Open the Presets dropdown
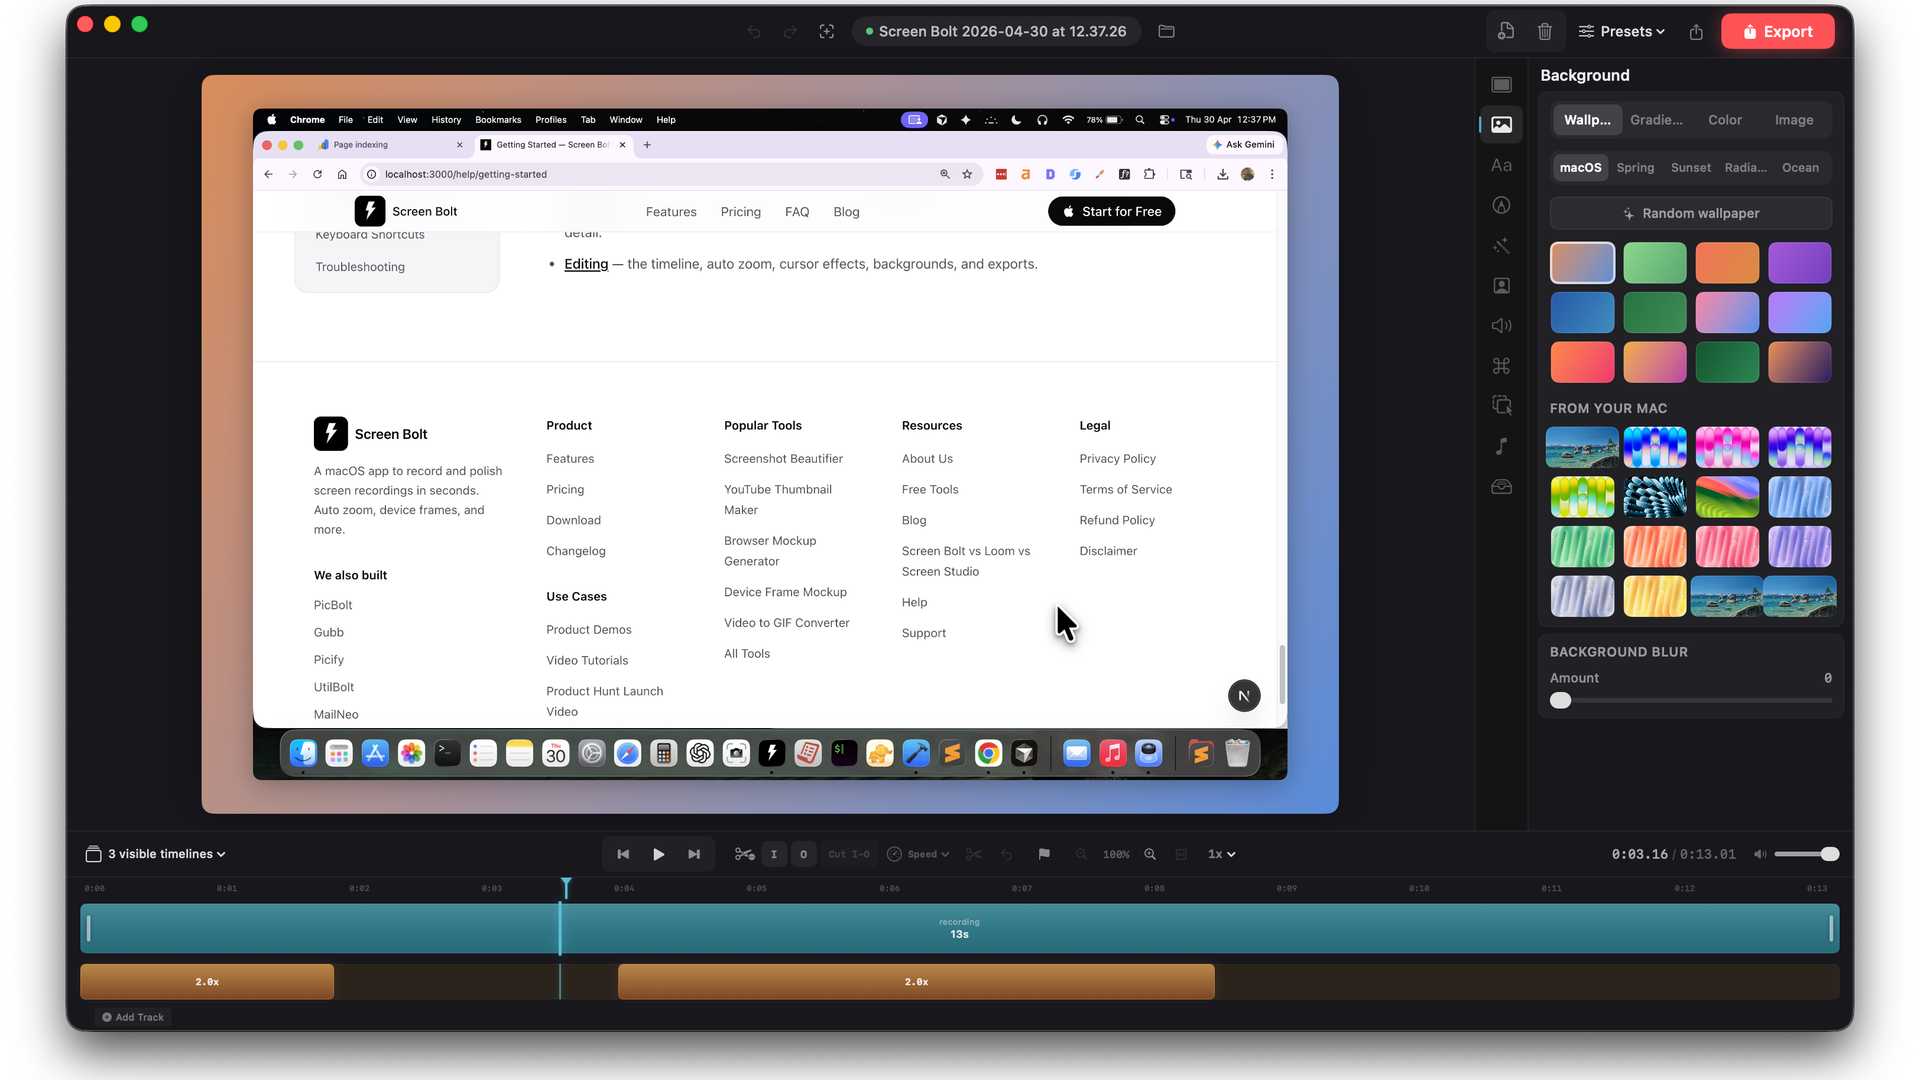The image size is (1920, 1080). [x=1622, y=32]
